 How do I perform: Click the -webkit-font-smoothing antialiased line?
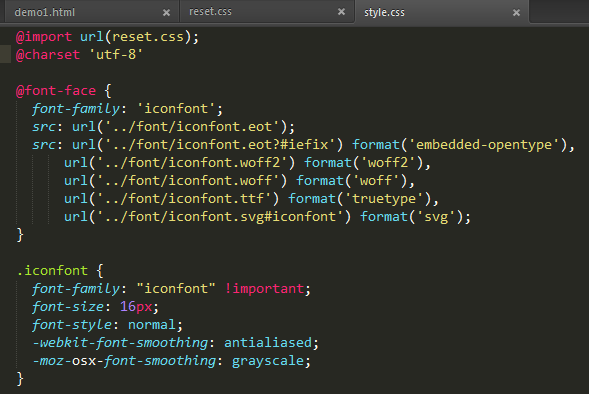(x=175, y=343)
